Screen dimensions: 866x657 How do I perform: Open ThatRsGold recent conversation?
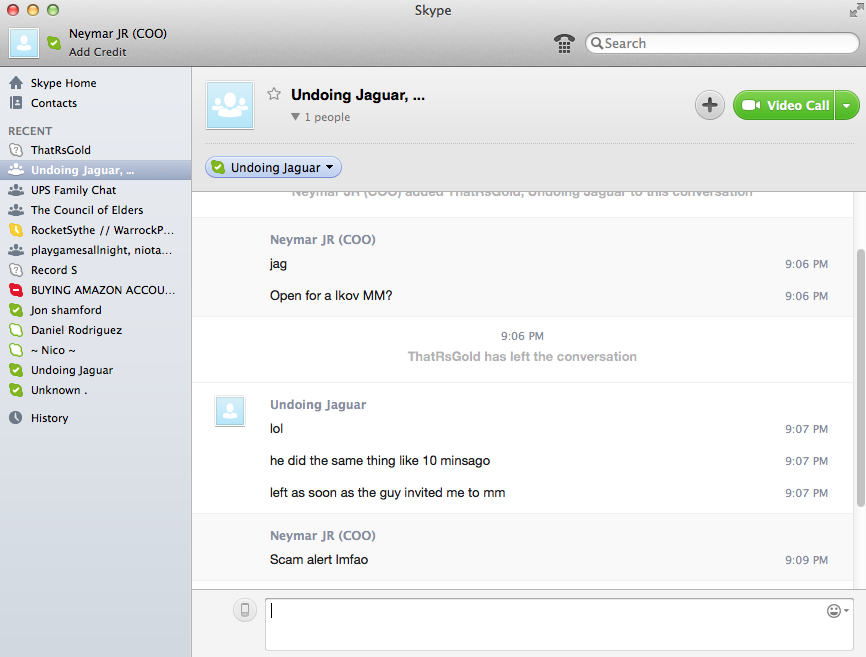tap(96, 150)
